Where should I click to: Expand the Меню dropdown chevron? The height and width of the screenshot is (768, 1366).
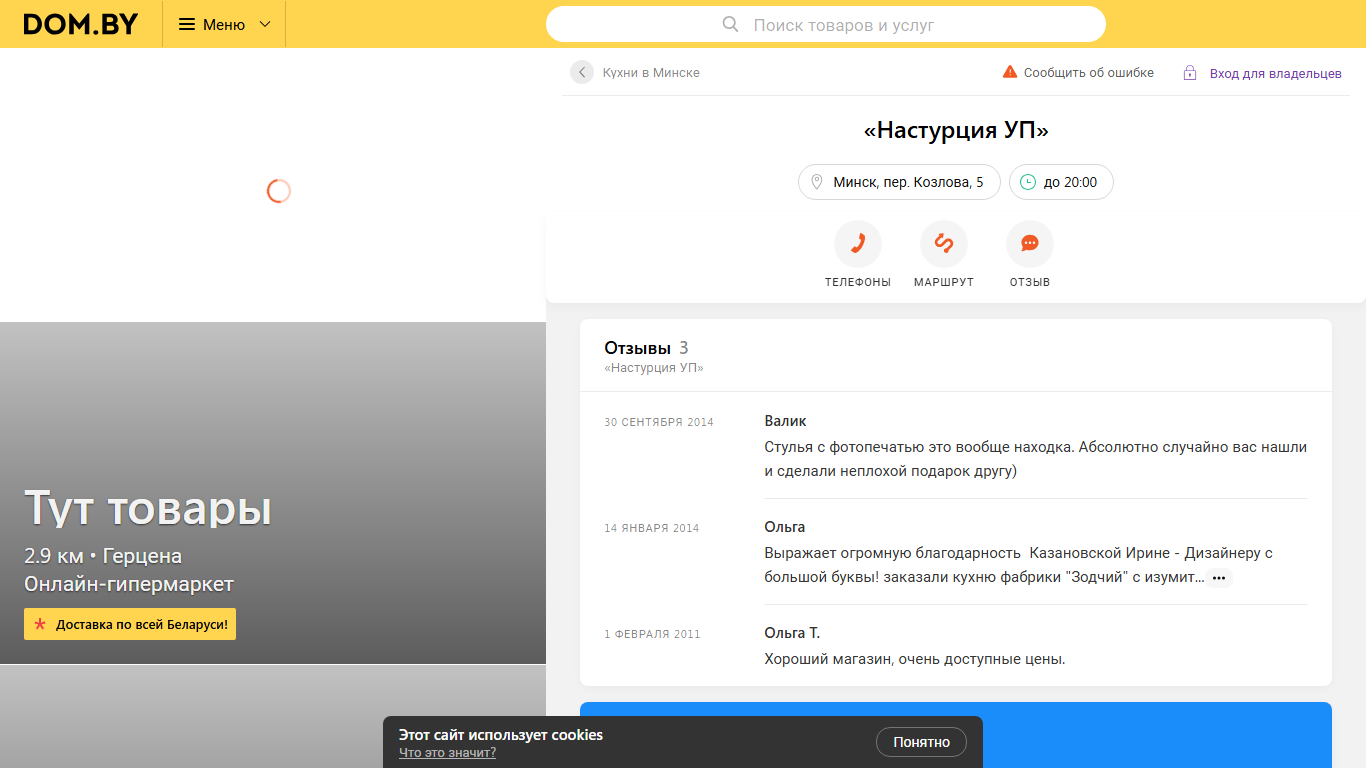265,24
